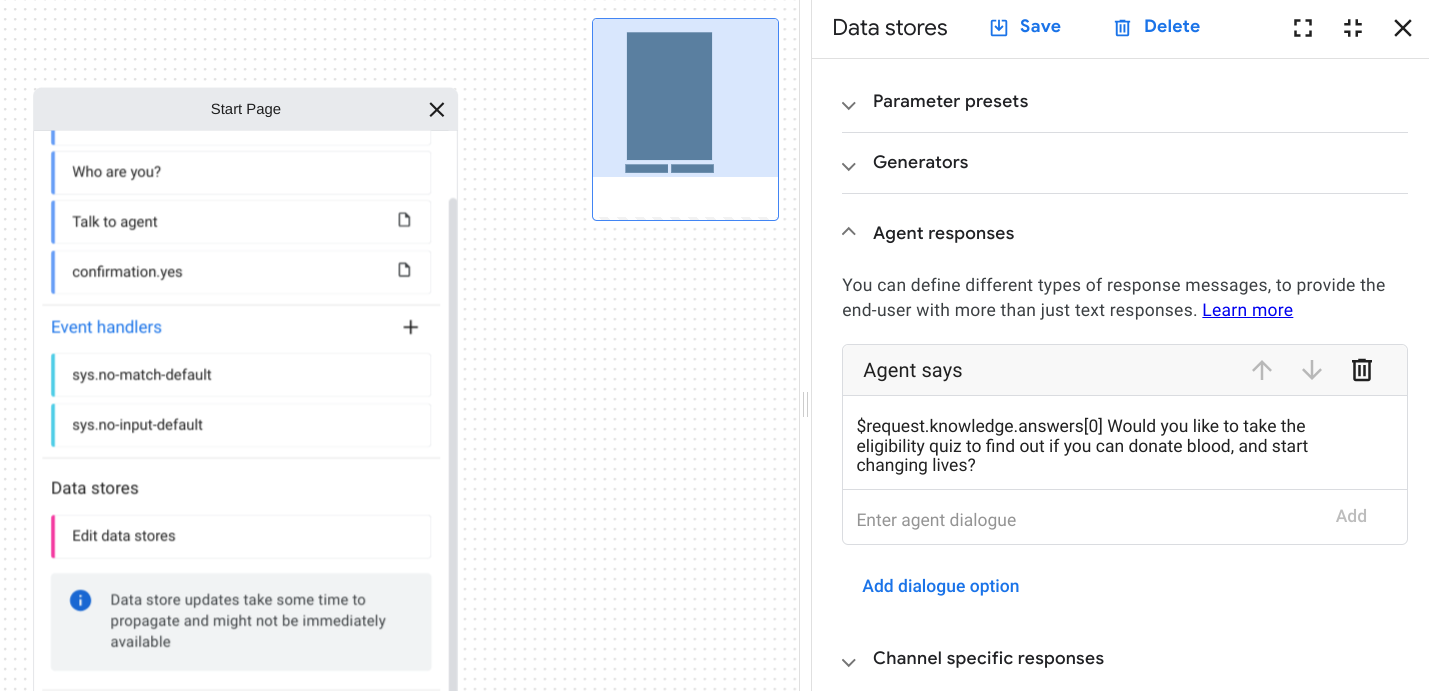Viewport: 1429px width, 691px height.
Task: Move the agent response up
Action: (1261, 370)
